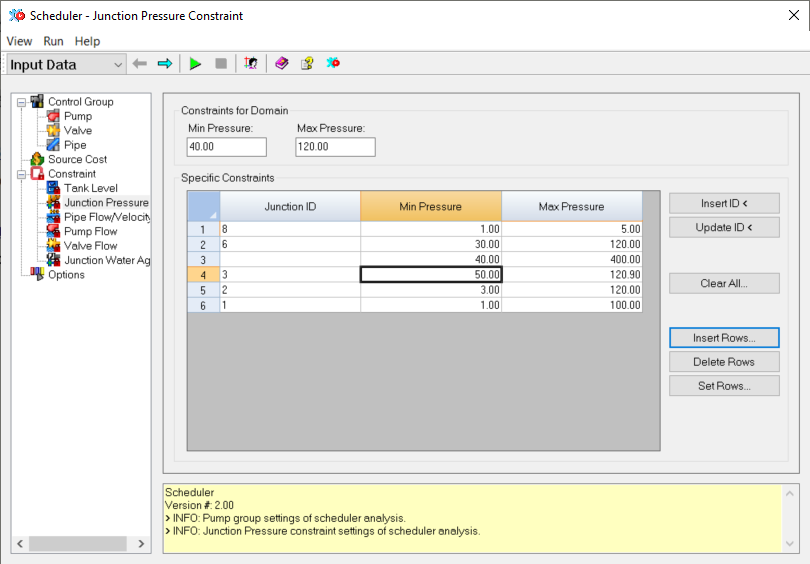
Task: Click the Constraint node icon
Action: (37, 174)
